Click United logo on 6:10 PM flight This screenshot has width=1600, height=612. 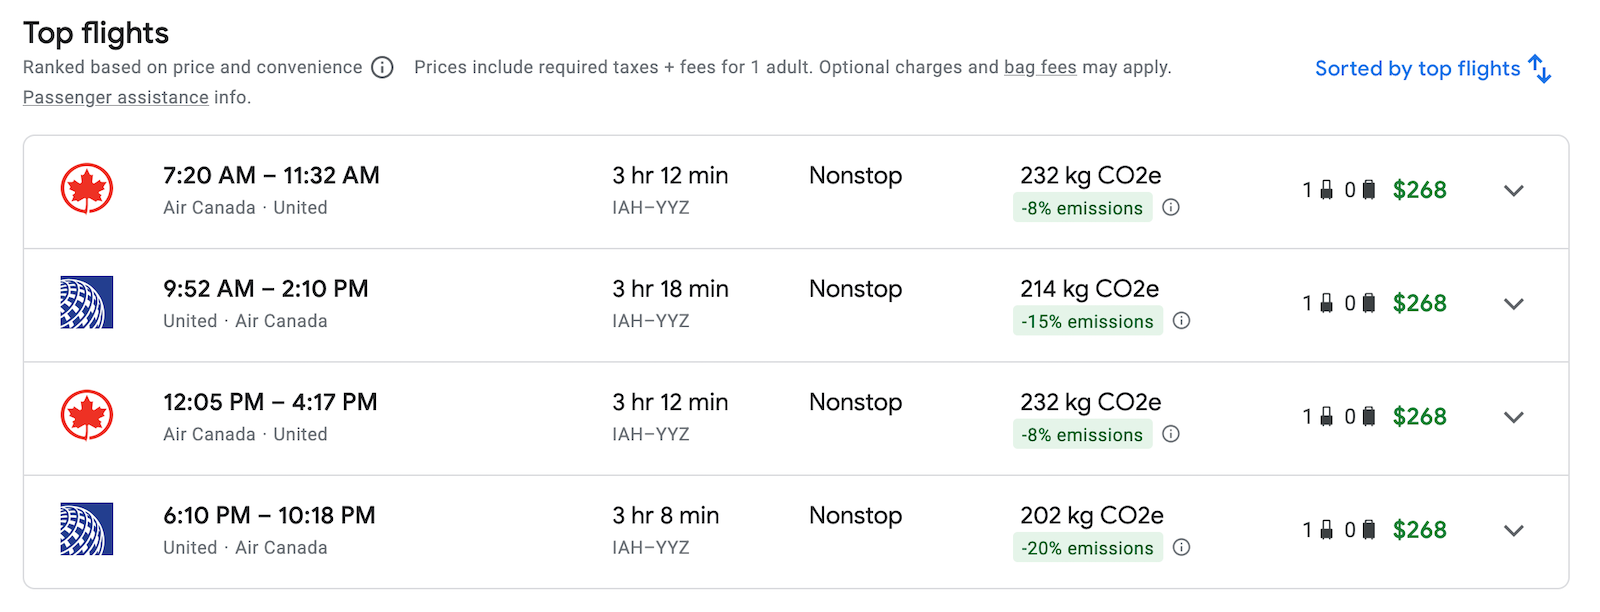87,529
